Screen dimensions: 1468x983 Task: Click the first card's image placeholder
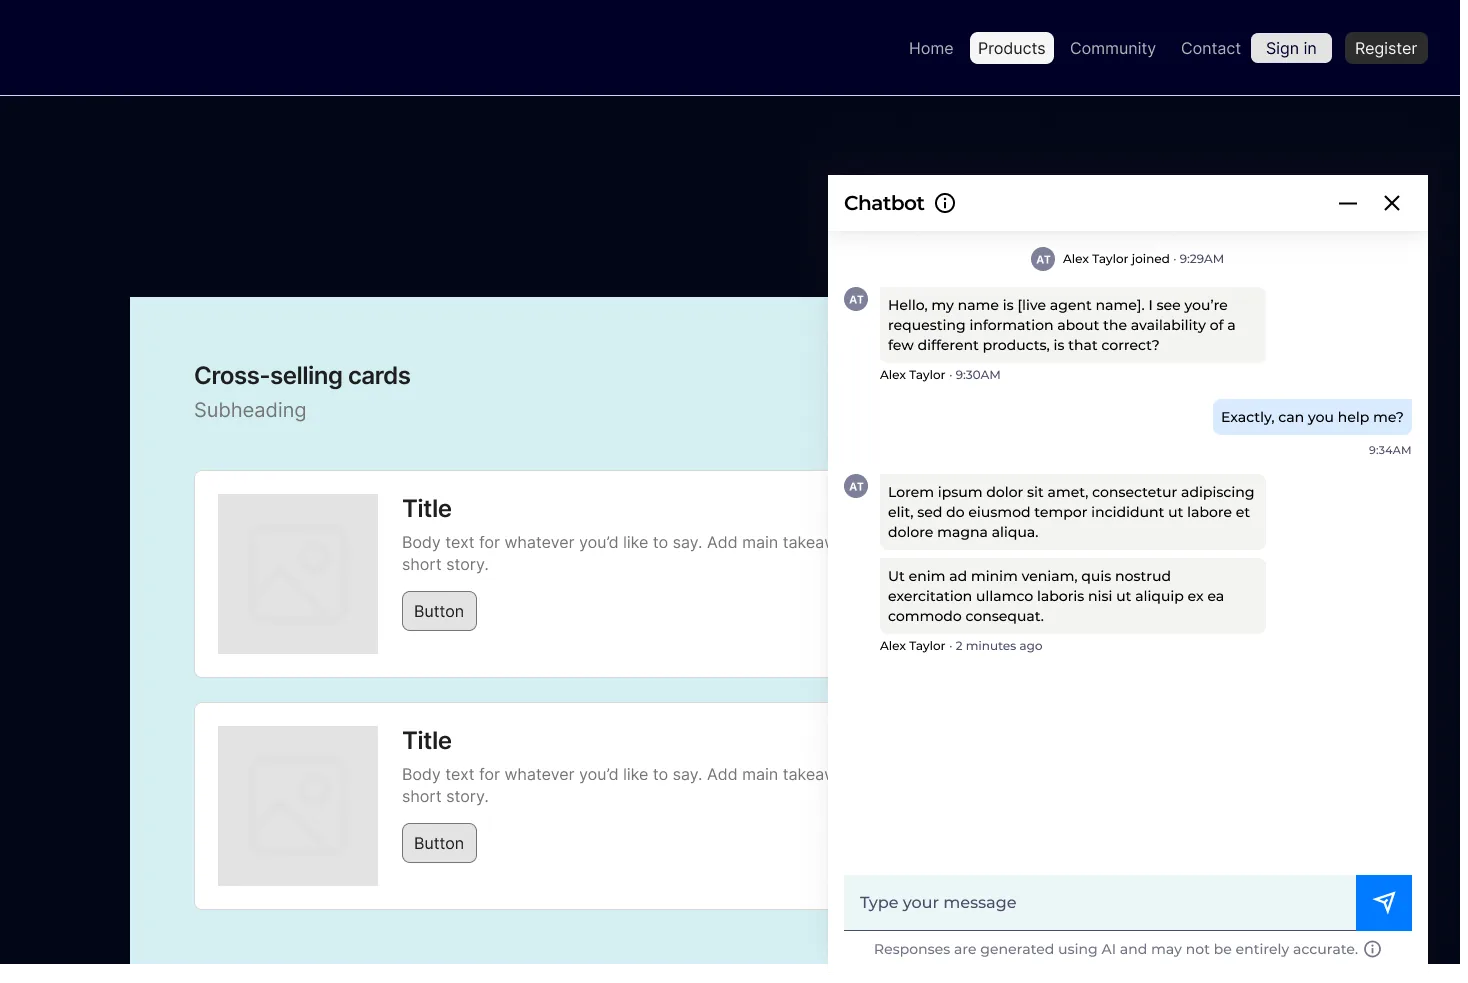298,574
